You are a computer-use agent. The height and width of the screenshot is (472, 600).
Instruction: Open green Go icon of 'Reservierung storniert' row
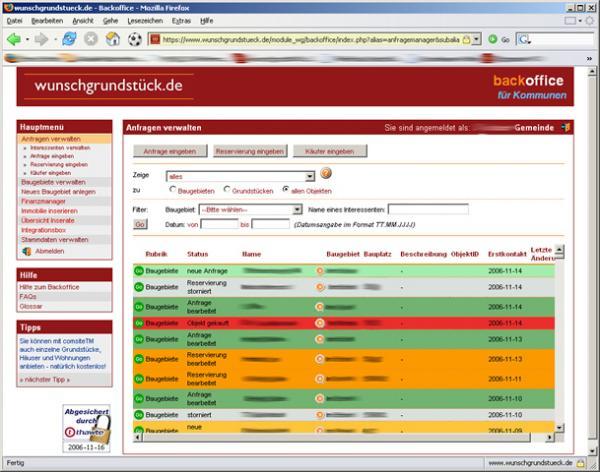click(139, 287)
